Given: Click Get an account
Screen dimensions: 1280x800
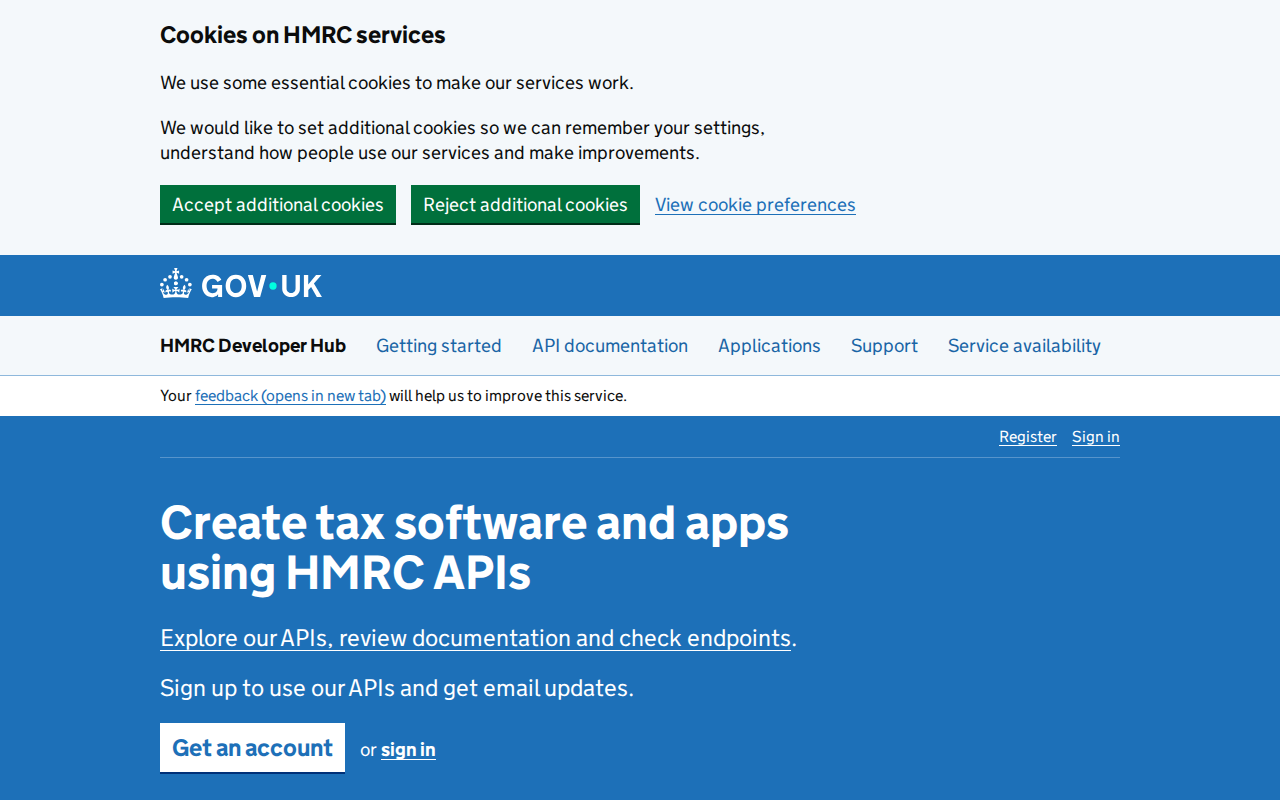Looking at the screenshot, I should tap(252, 747).
